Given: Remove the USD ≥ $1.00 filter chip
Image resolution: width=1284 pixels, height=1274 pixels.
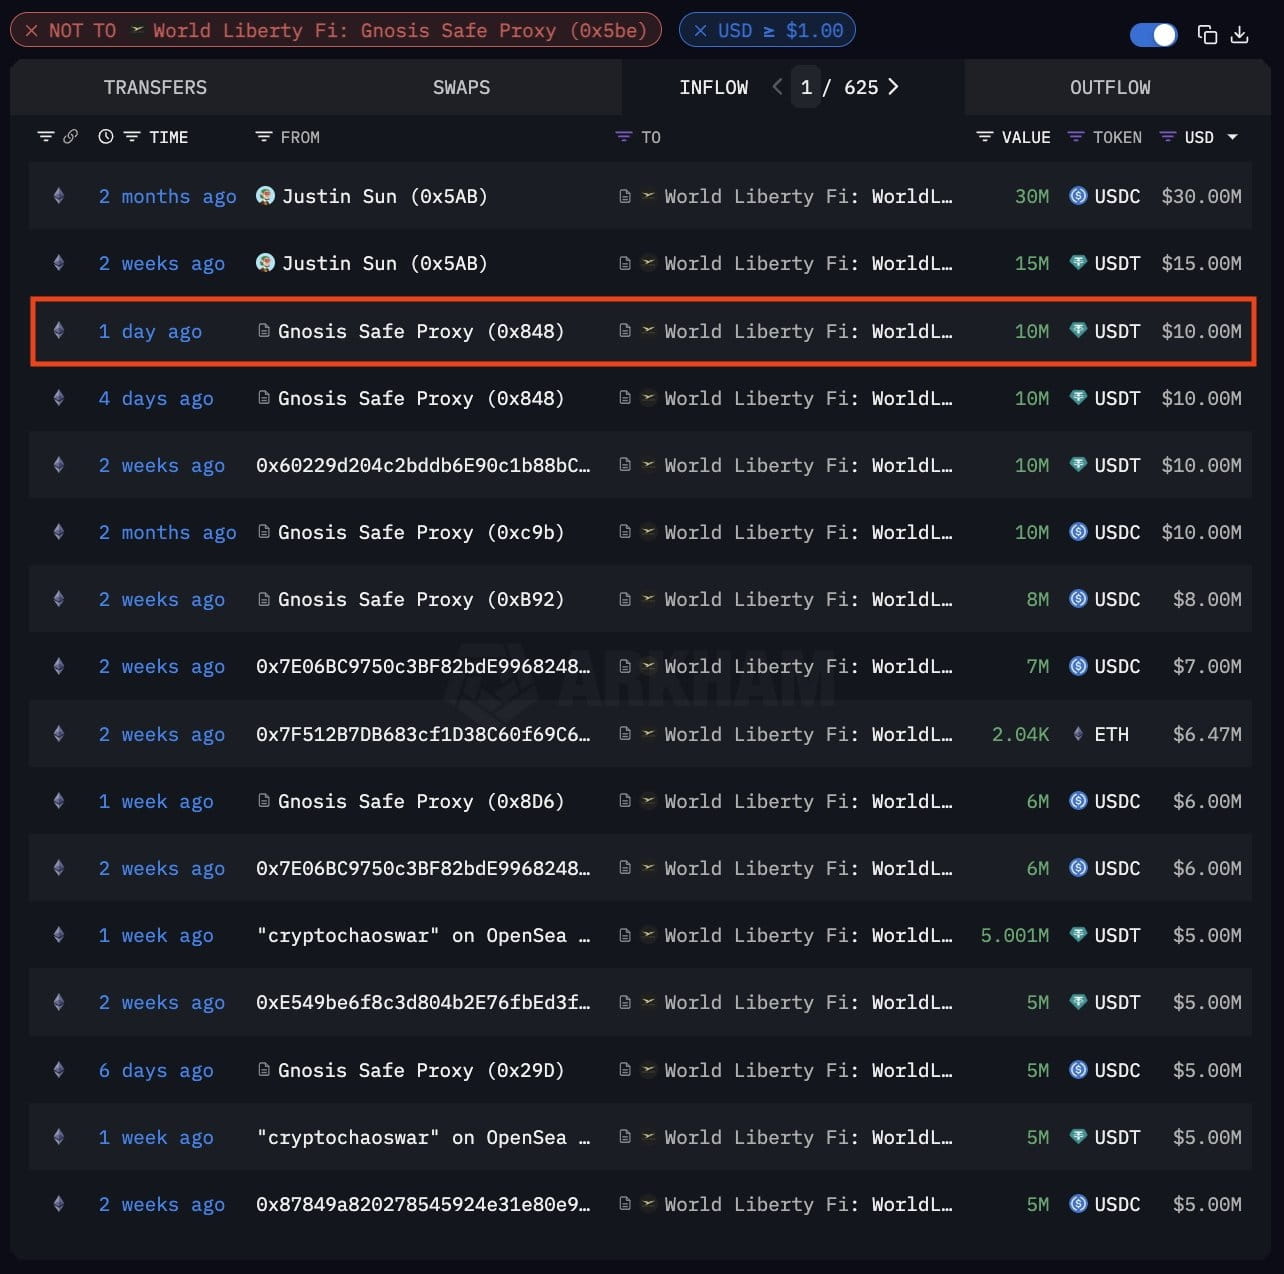Looking at the screenshot, I should [x=700, y=31].
